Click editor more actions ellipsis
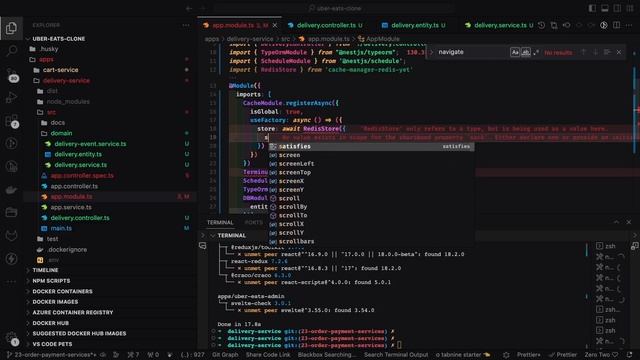The height and width of the screenshot is (360, 640). coord(629,25)
